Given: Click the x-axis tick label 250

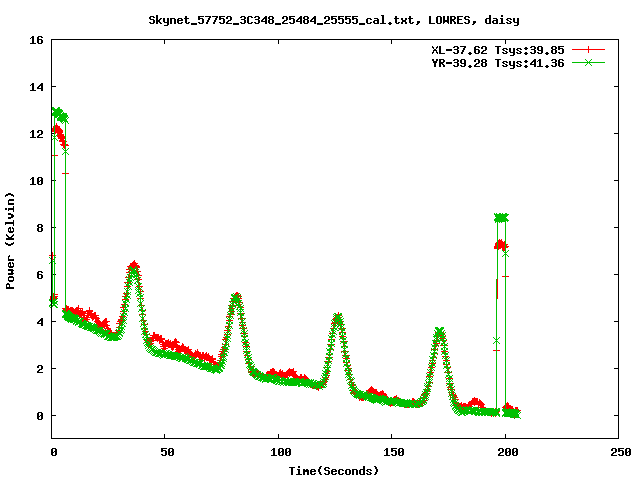Looking at the screenshot, I should (x=620, y=452).
